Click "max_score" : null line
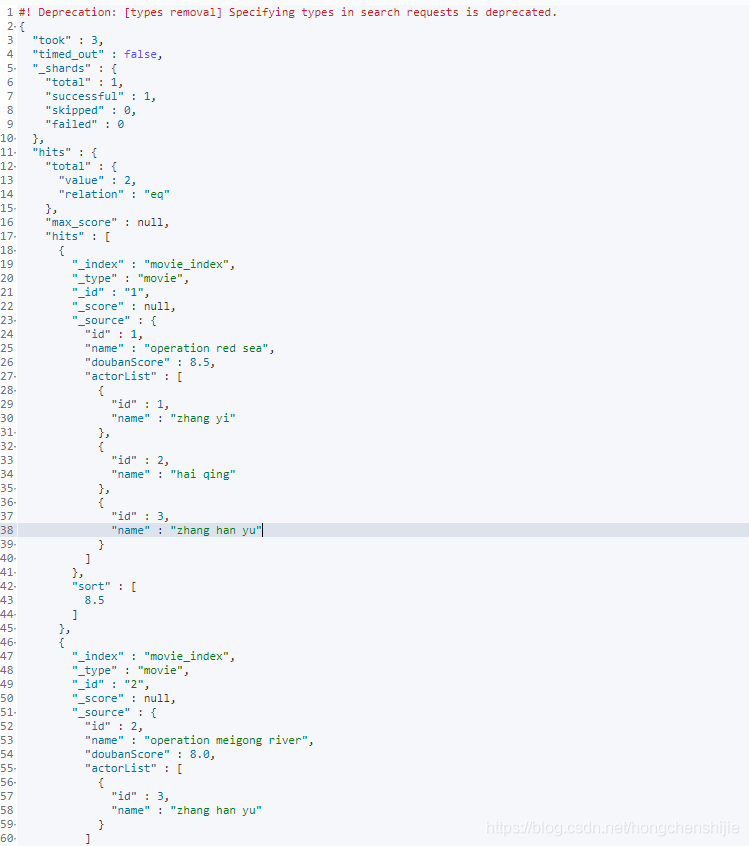This screenshot has height=846, width=749. 107,223
